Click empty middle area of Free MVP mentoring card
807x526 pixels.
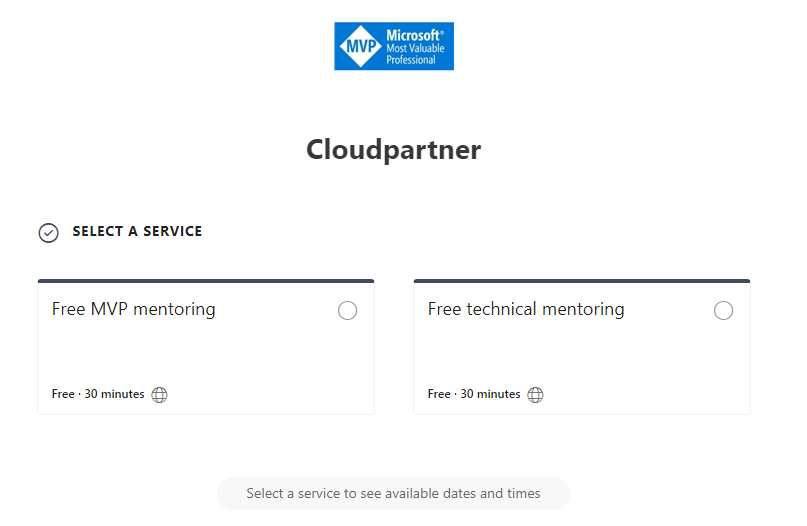[206, 352]
